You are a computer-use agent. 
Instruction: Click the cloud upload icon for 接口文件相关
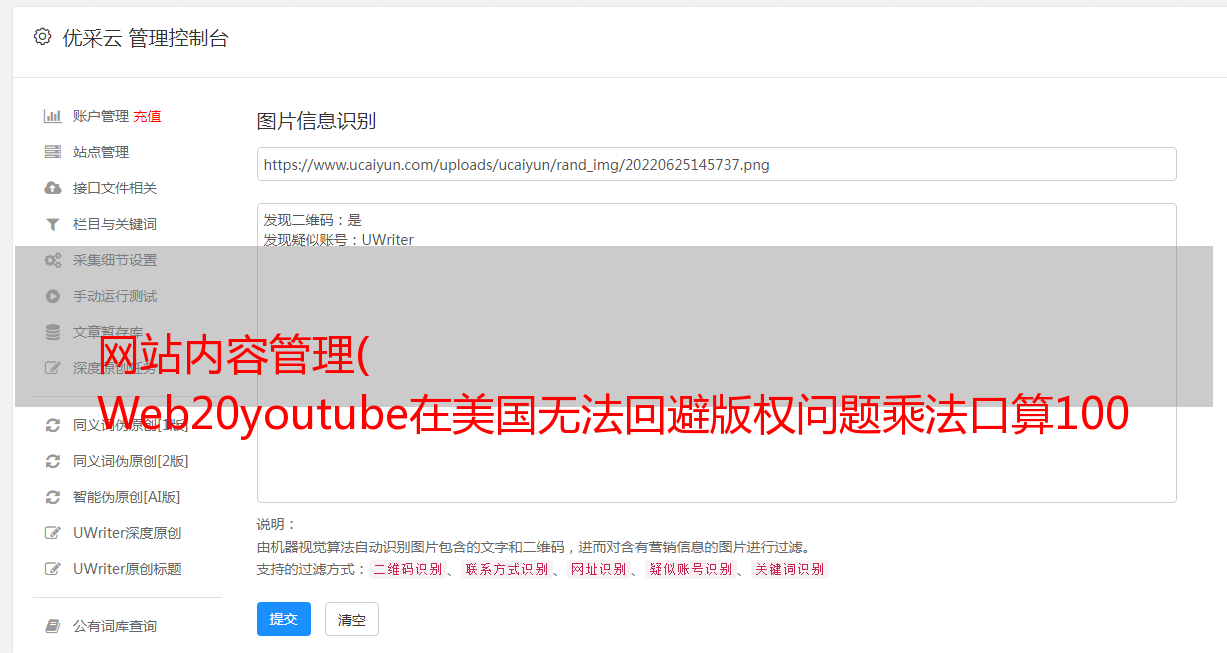(53, 188)
